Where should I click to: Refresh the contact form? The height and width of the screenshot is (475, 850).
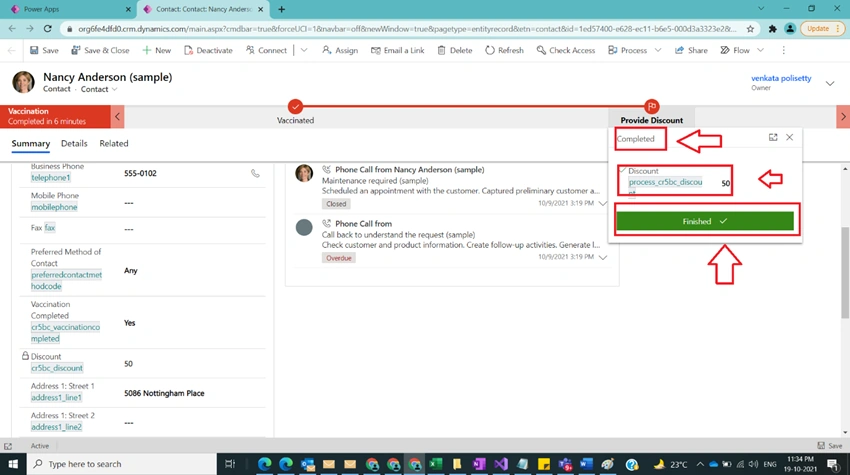(x=504, y=50)
